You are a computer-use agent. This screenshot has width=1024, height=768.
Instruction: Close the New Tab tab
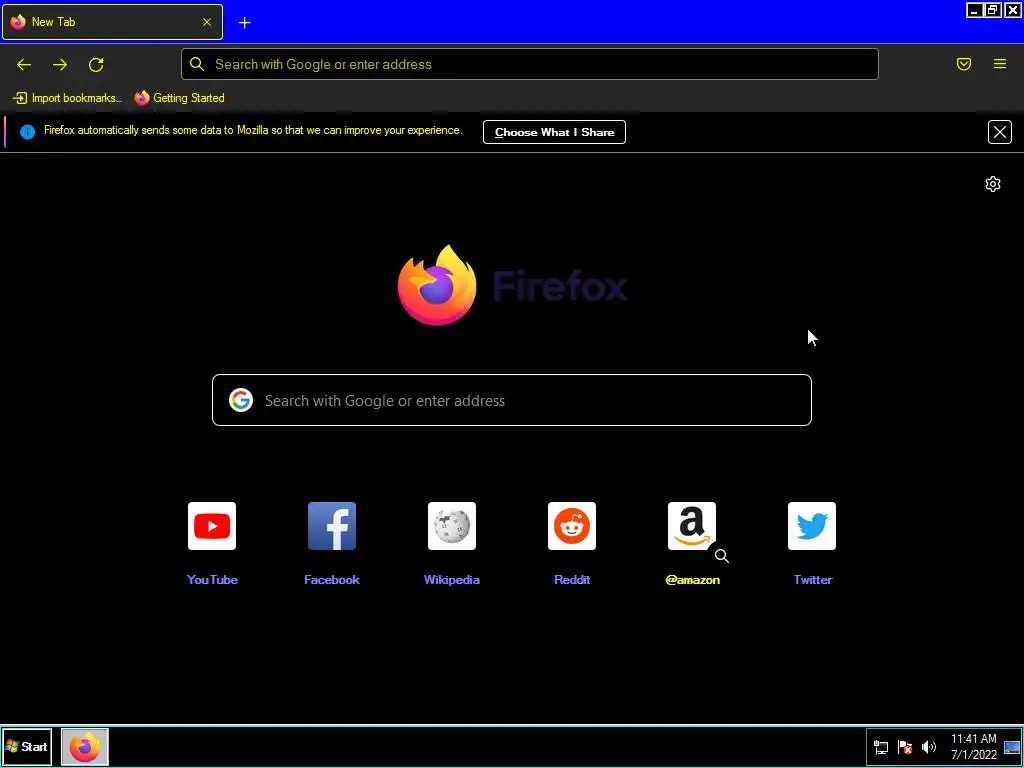(207, 22)
